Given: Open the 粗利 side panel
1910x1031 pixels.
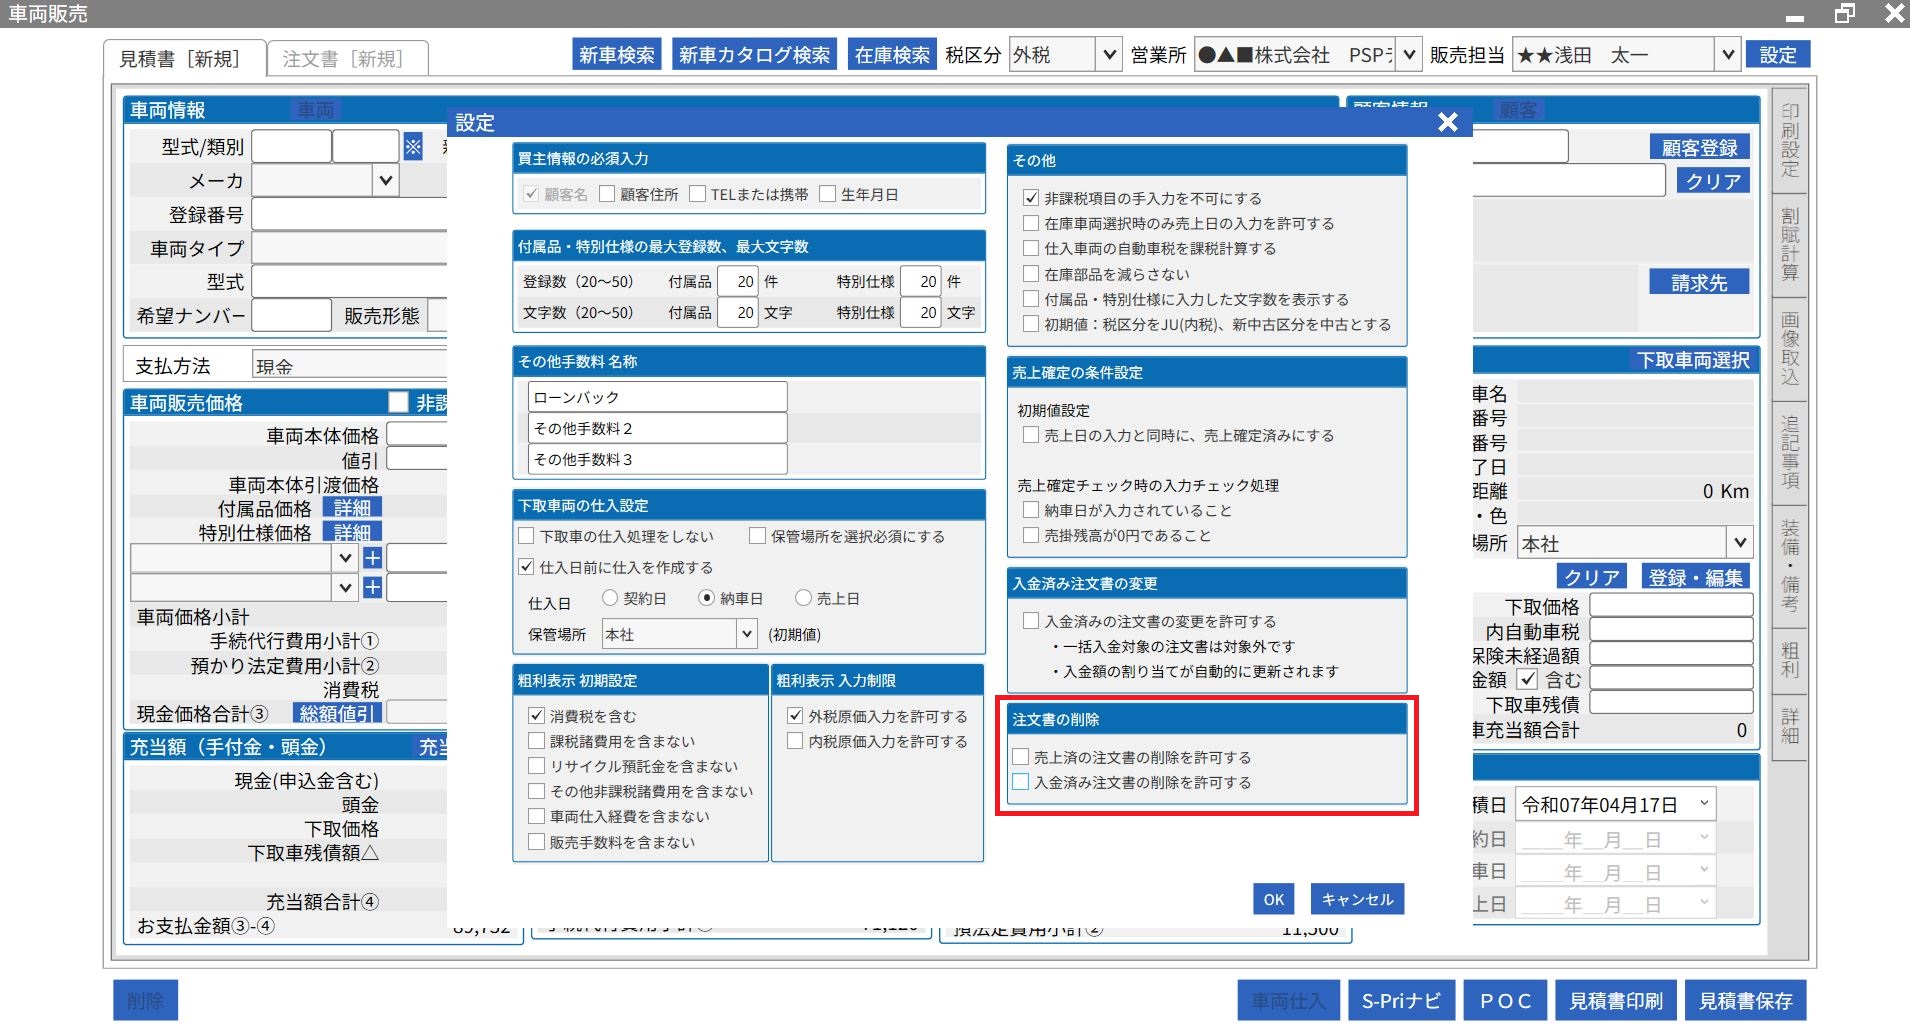Looking at the screenshot, I should (x=1789, y=661).
